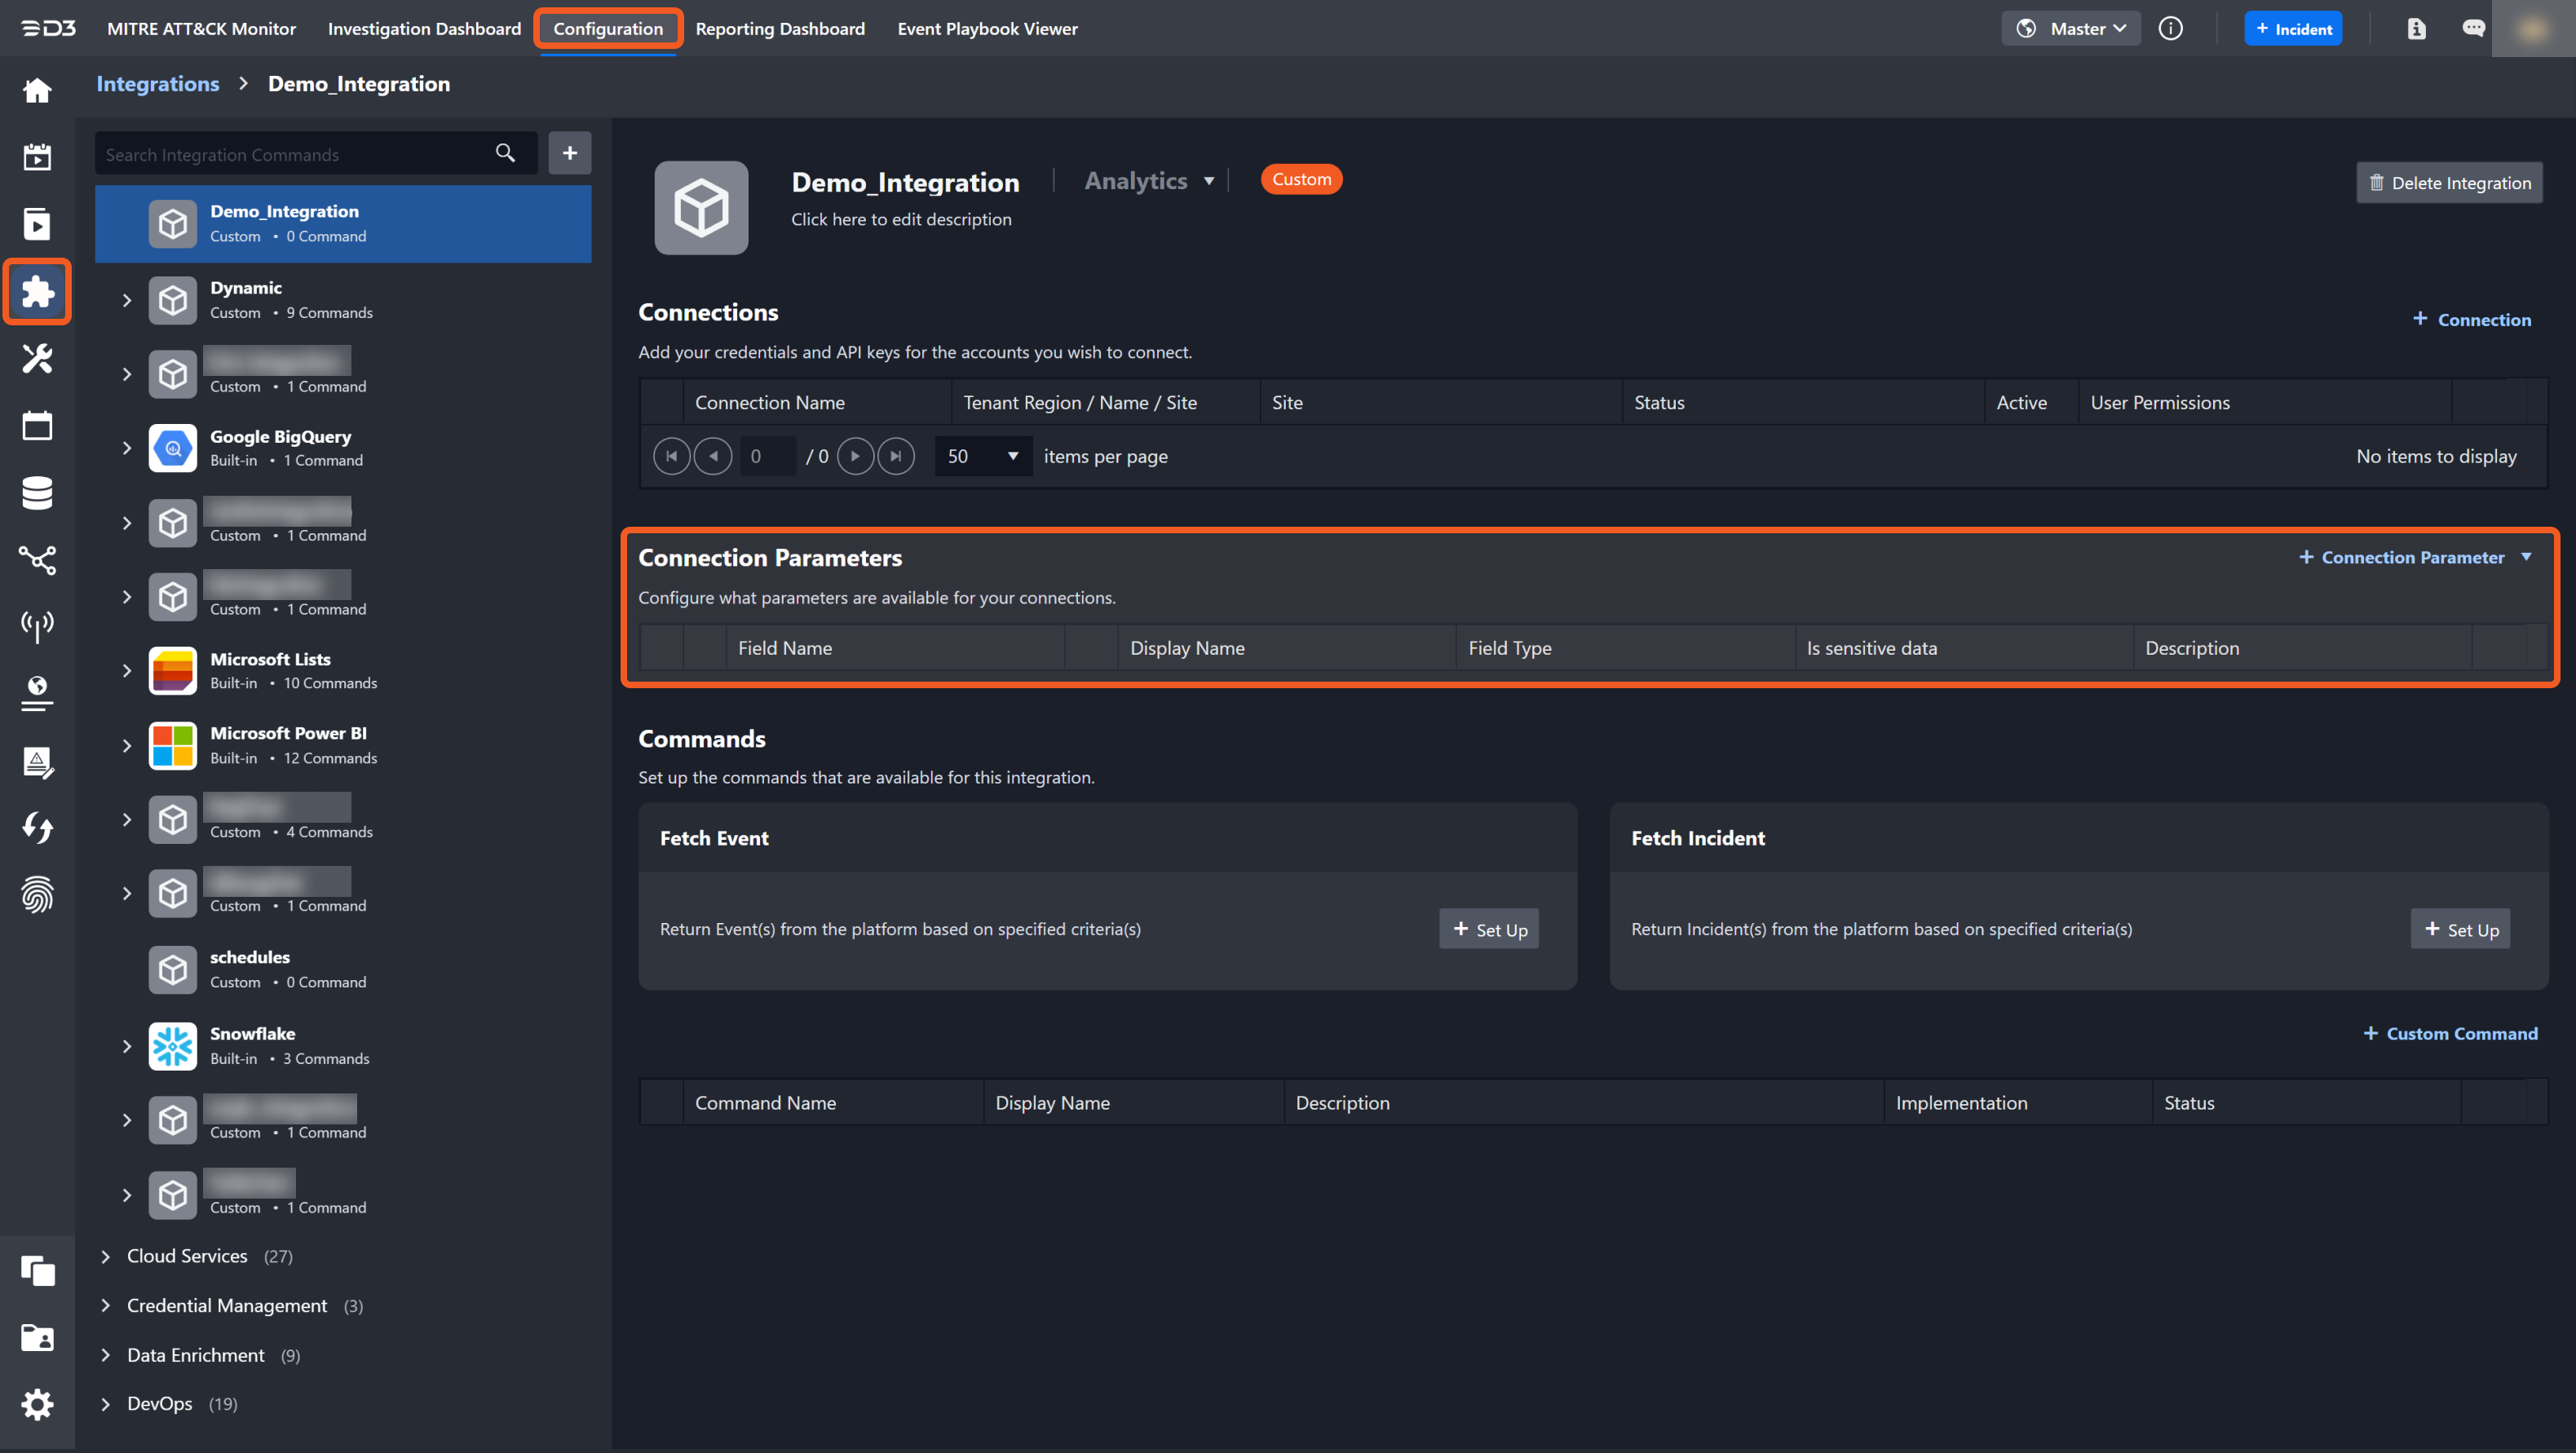Open the fingerprint sidebar icon

(x=37, y=894)
